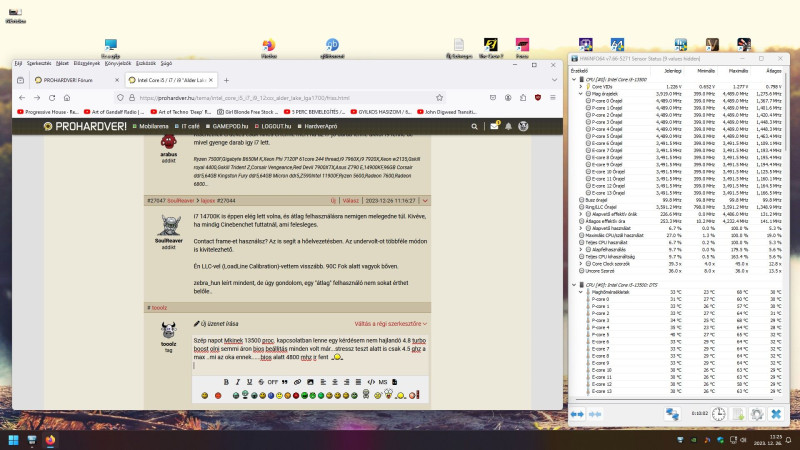Bookmark this page with the star icon
The image size is (800, 450).
point(439,97)
